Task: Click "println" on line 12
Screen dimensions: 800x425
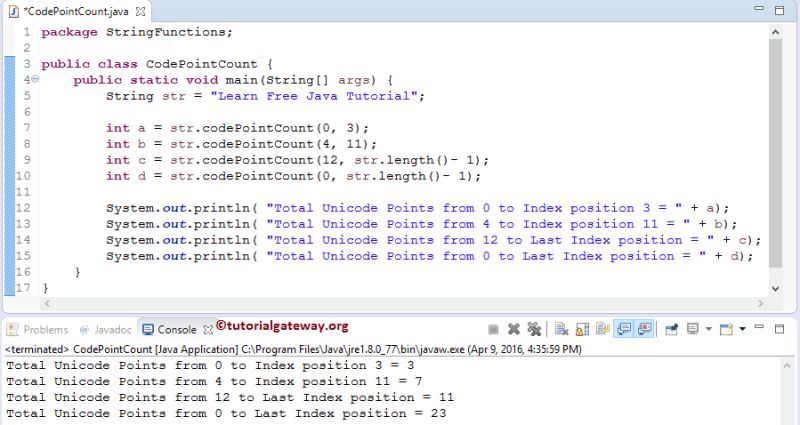Action: click(221, 208)
